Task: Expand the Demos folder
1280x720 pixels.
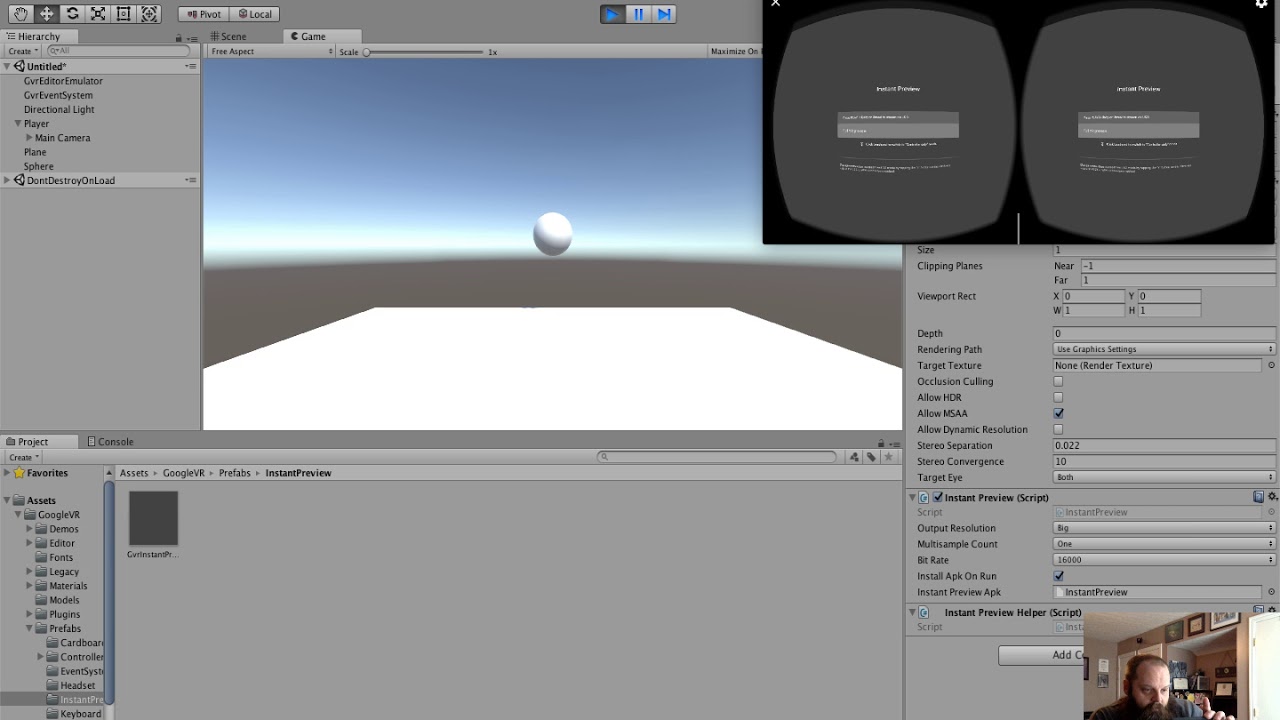Action: coord(30,529)
